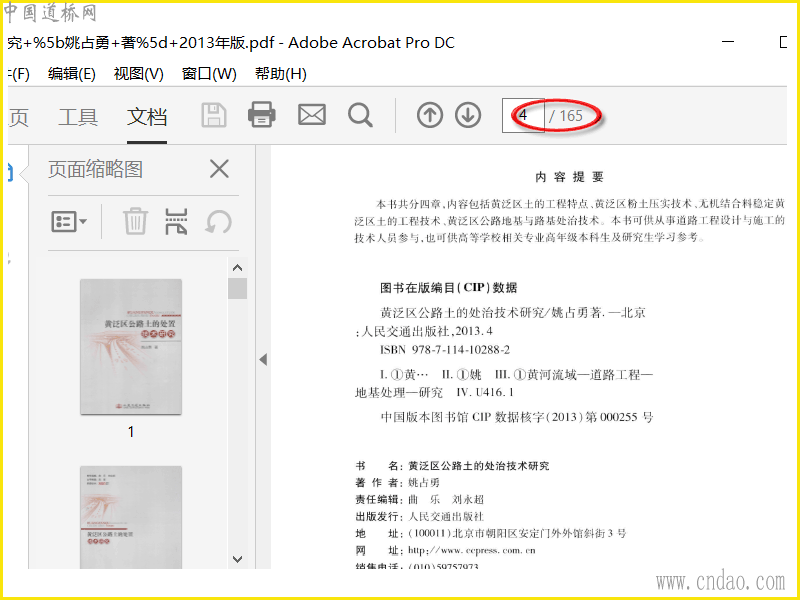Open the Find magnifier tool
Viewport: 800px width, 600px height.
point(360,115)
